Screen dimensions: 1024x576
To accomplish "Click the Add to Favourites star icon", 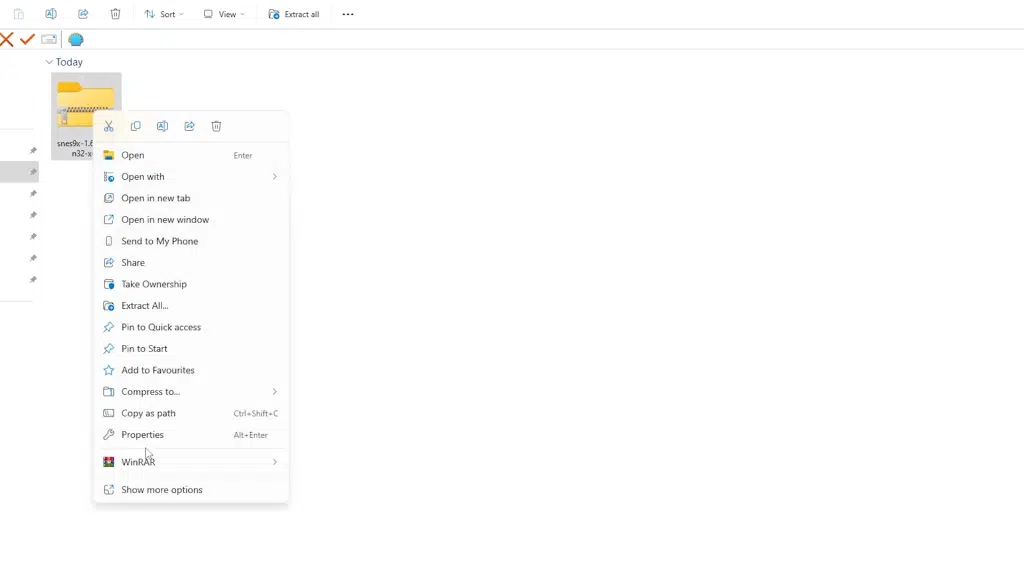I will [x=108, y=370].
